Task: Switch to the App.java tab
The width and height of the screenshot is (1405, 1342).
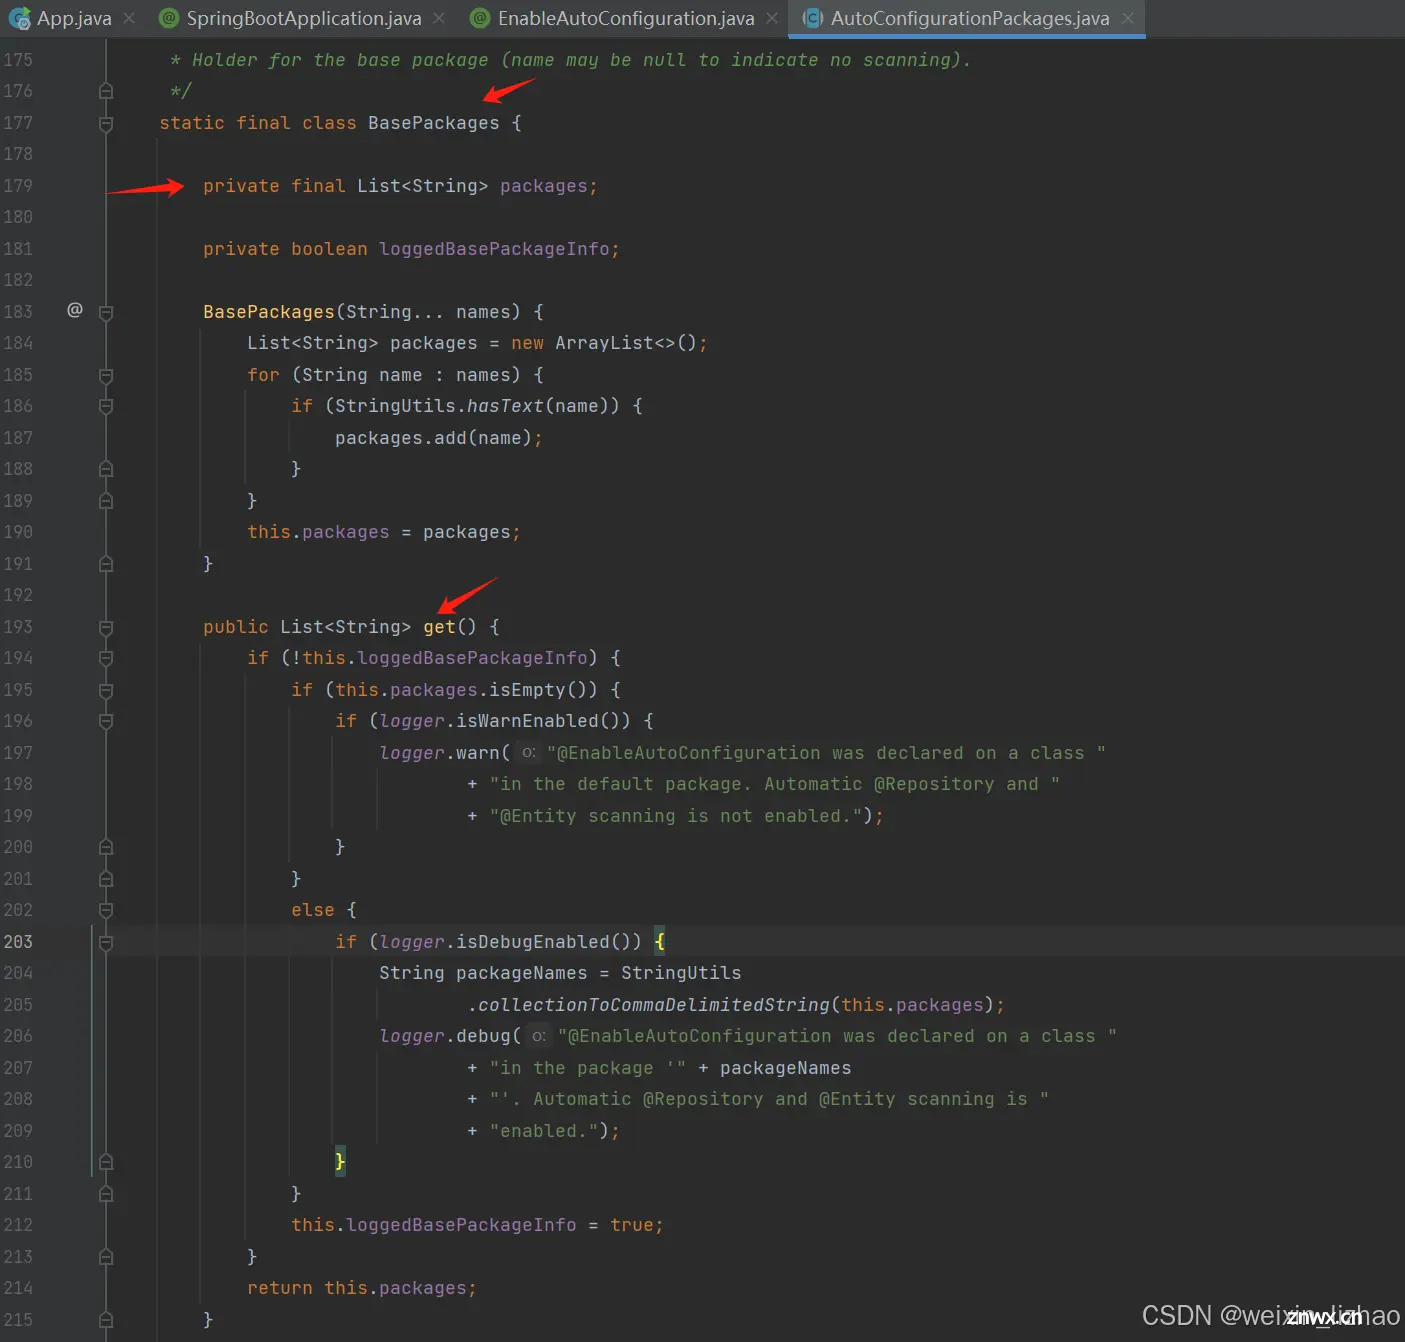Action: pyautogui.click(x=74, y=18)
